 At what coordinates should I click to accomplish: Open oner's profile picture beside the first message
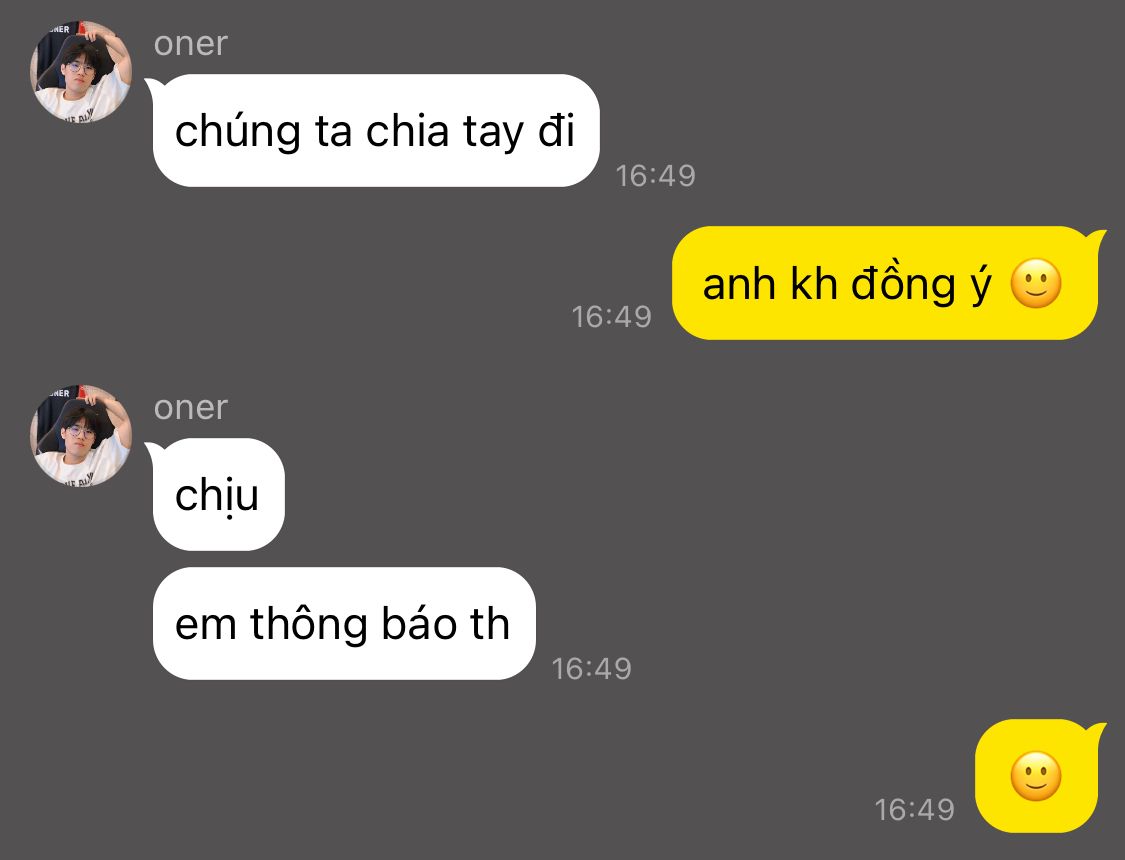[81, 72]
